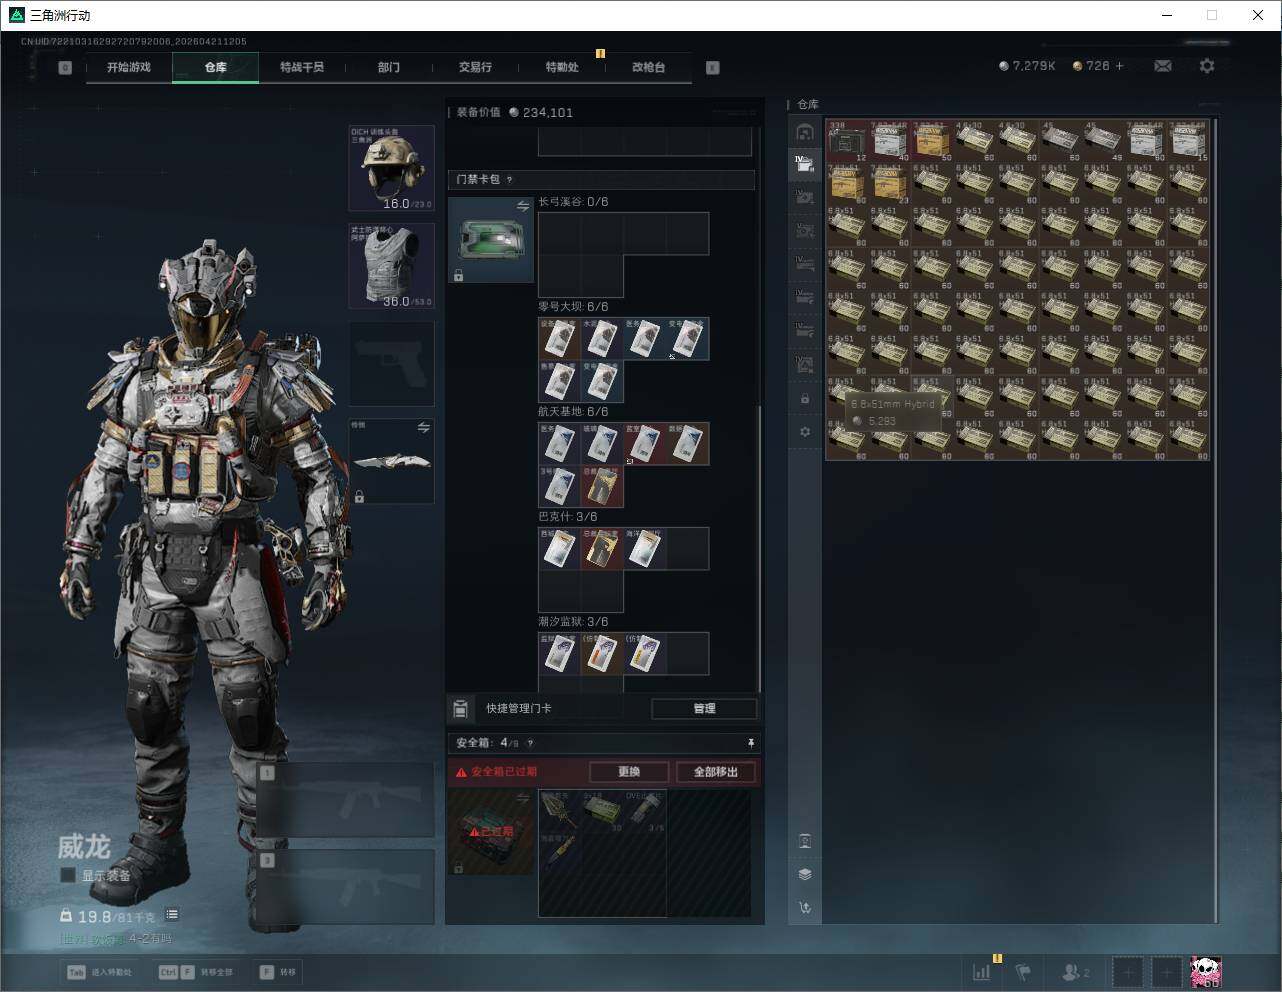The image size is (1282, 992).
Task: Open the mail inbox envelope icon
Action: pyautogui.click(x=1163, y=66)
